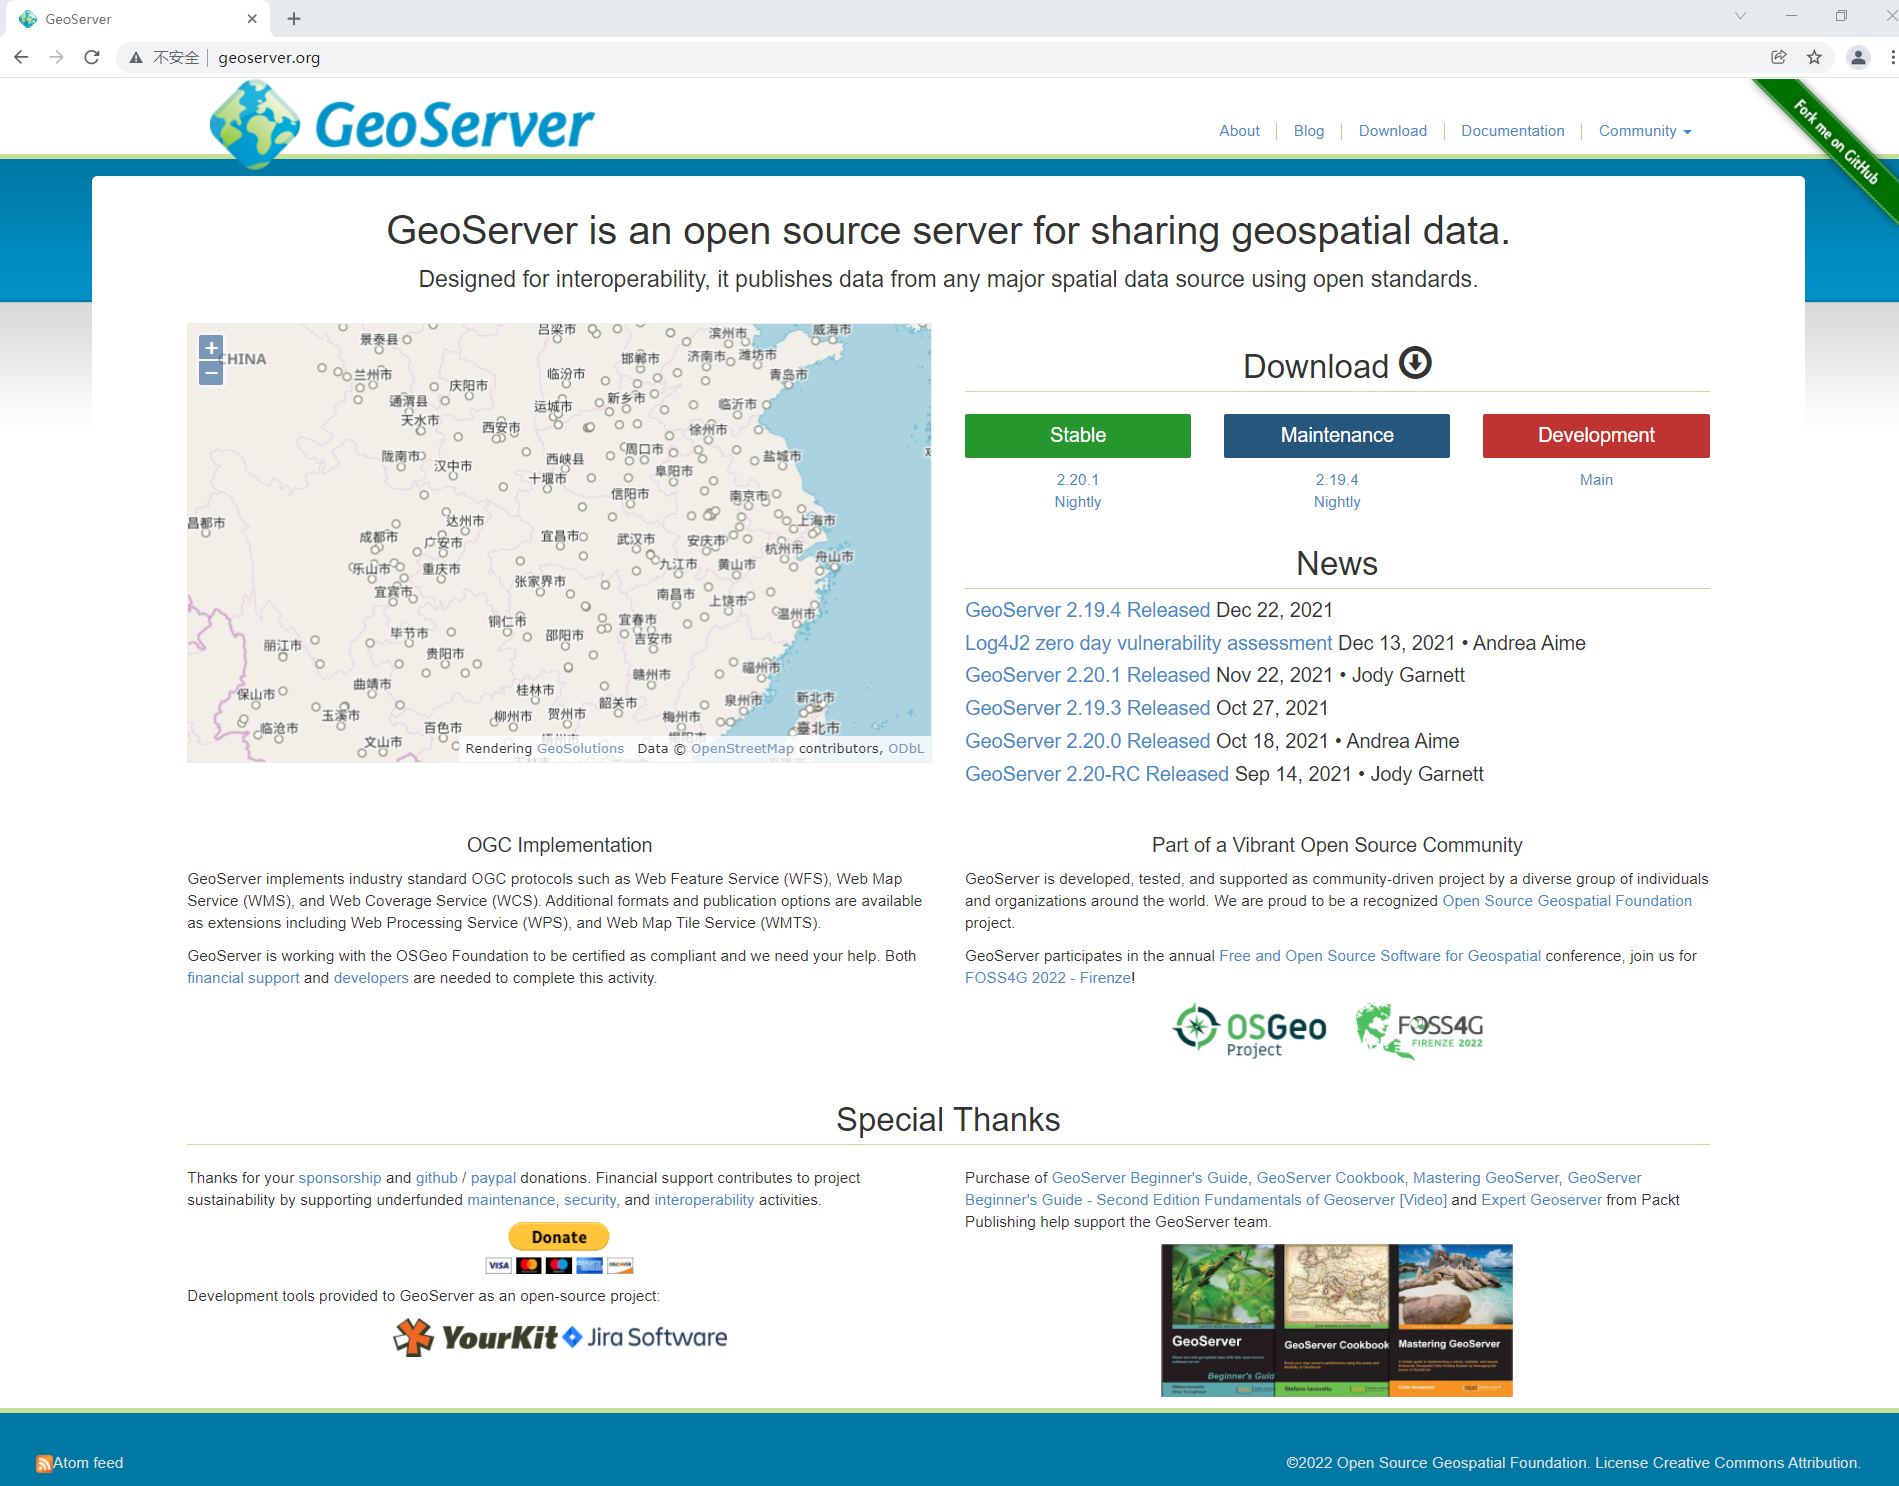
Task: Click the Download arrow circle icon
Action: 1415,362
